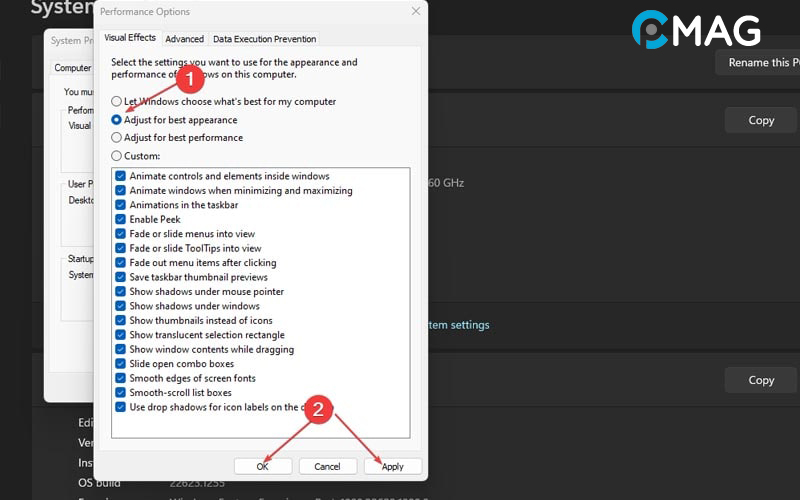Open the Data Execution Prevention tab
The height and width of the screenshot is (500, 800).
click(x=264, y=39)
